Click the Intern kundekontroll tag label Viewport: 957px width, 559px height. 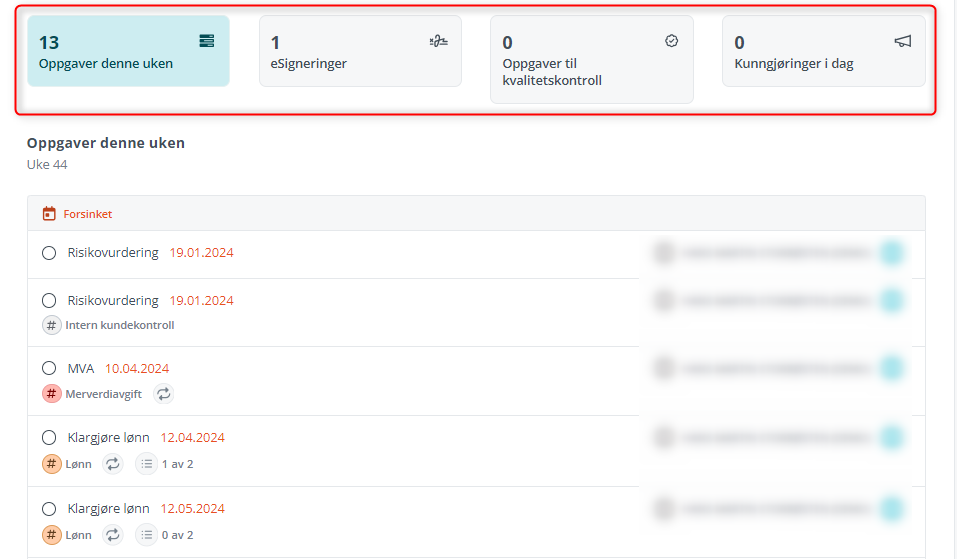coord(120,325)
